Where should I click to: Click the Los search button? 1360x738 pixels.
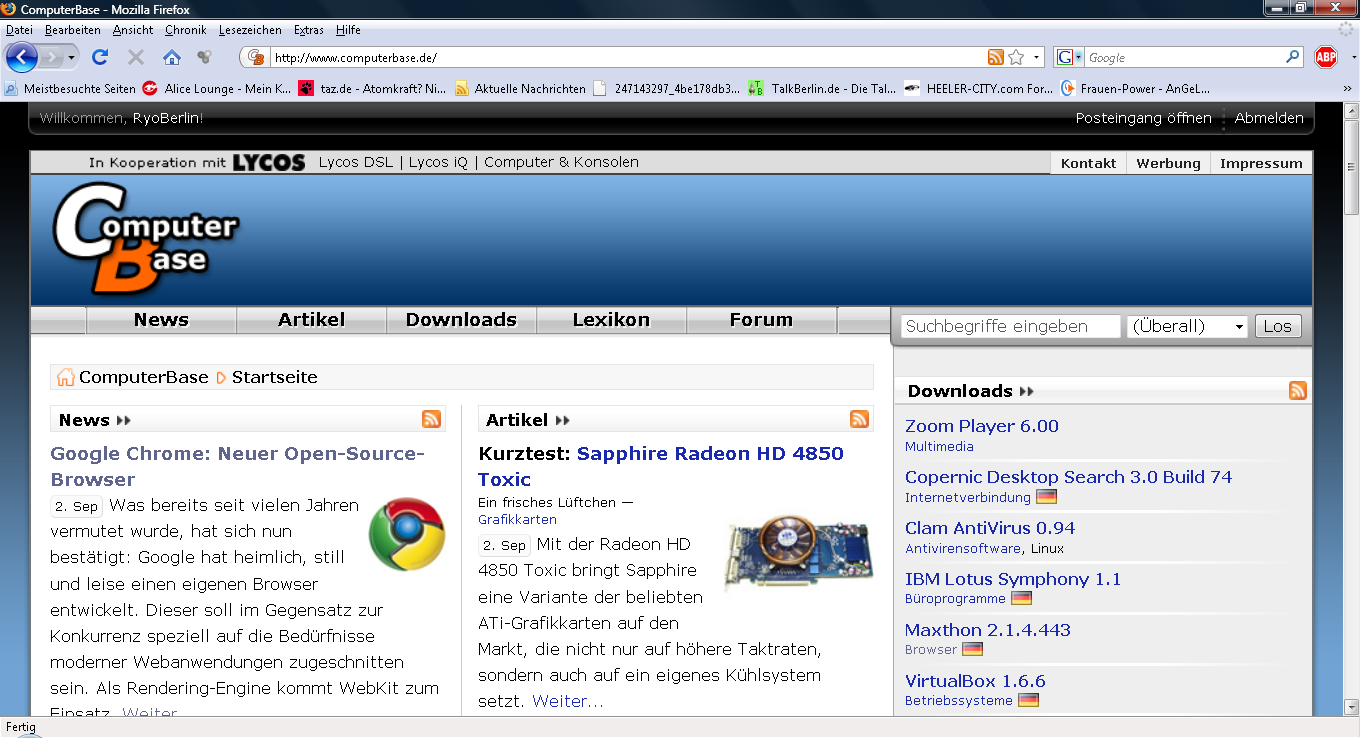coord(1277,326)
